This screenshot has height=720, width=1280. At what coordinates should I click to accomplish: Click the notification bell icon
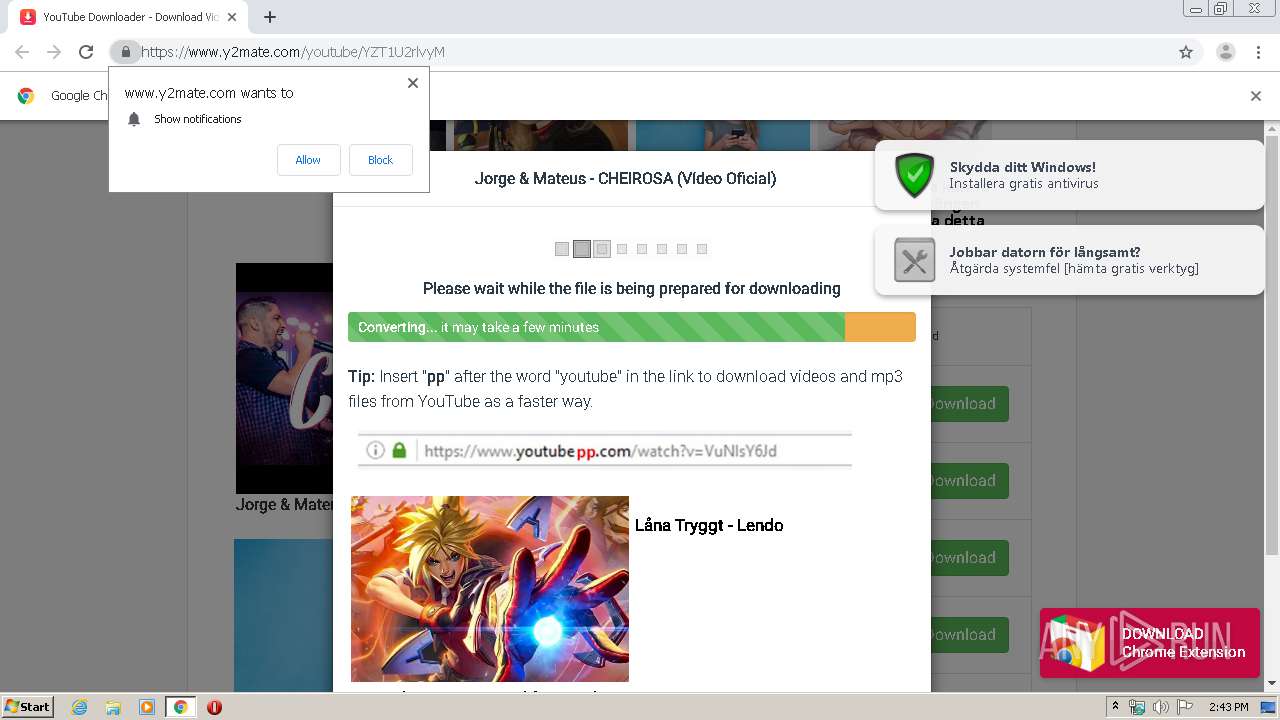click(x=134, y=119)
